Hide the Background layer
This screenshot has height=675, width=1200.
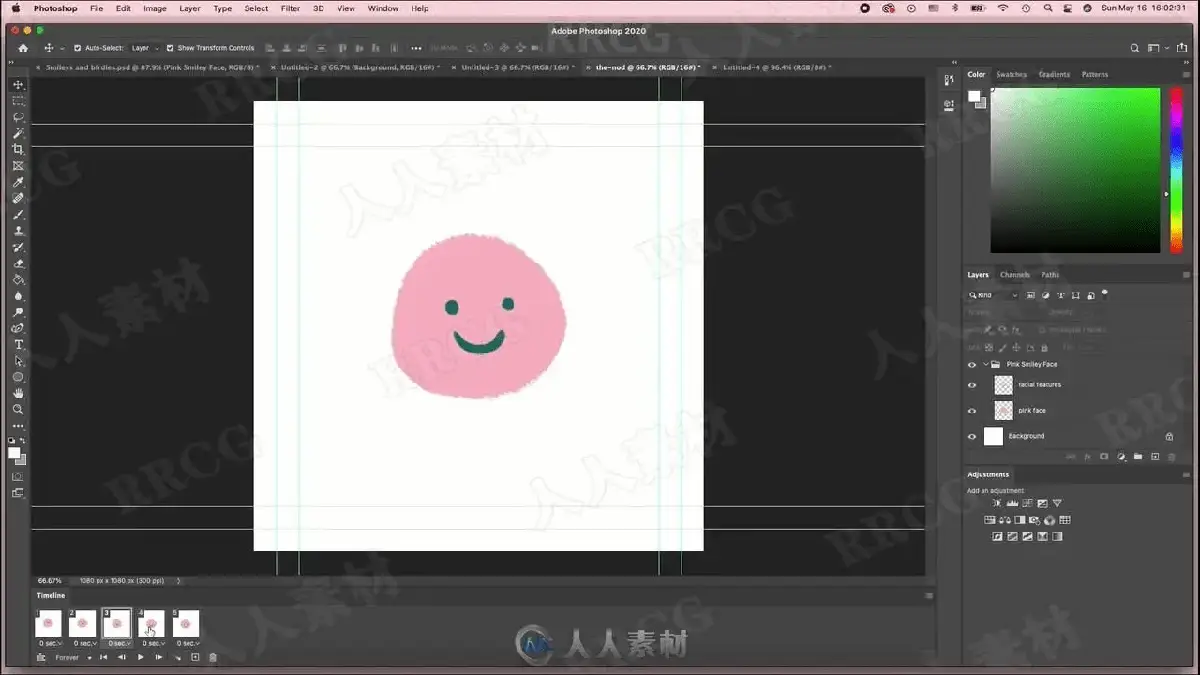click(972, 437)
